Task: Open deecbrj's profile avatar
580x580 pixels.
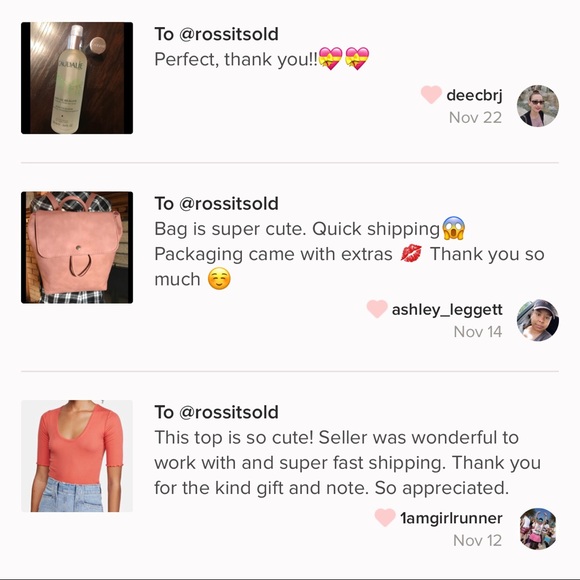Action: point(537,106)
